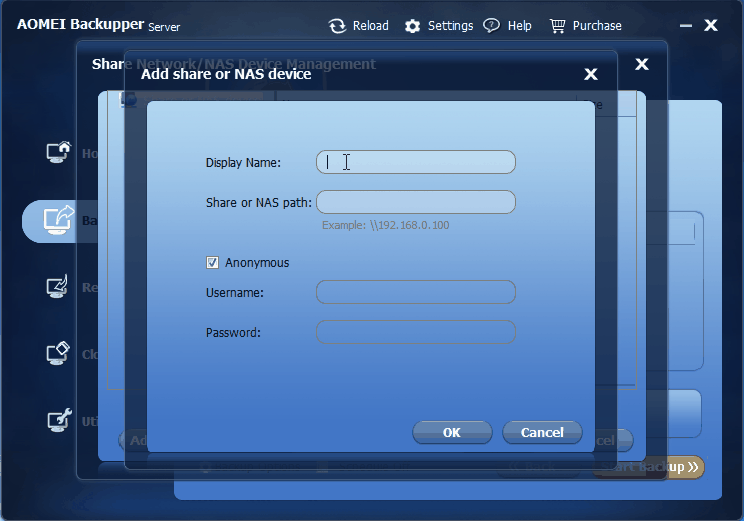Click the Example: \\192.168.0.100 hint text
The height and width of the screenshot is (521, 744).
[386, 225]
